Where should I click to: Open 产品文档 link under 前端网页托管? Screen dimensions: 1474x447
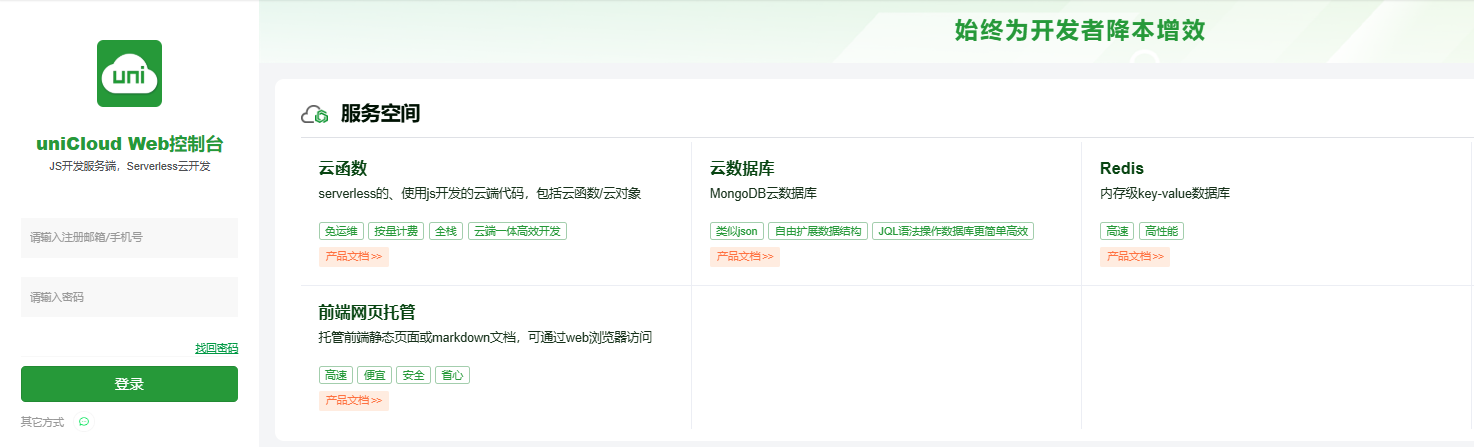(x=354, y=401)
